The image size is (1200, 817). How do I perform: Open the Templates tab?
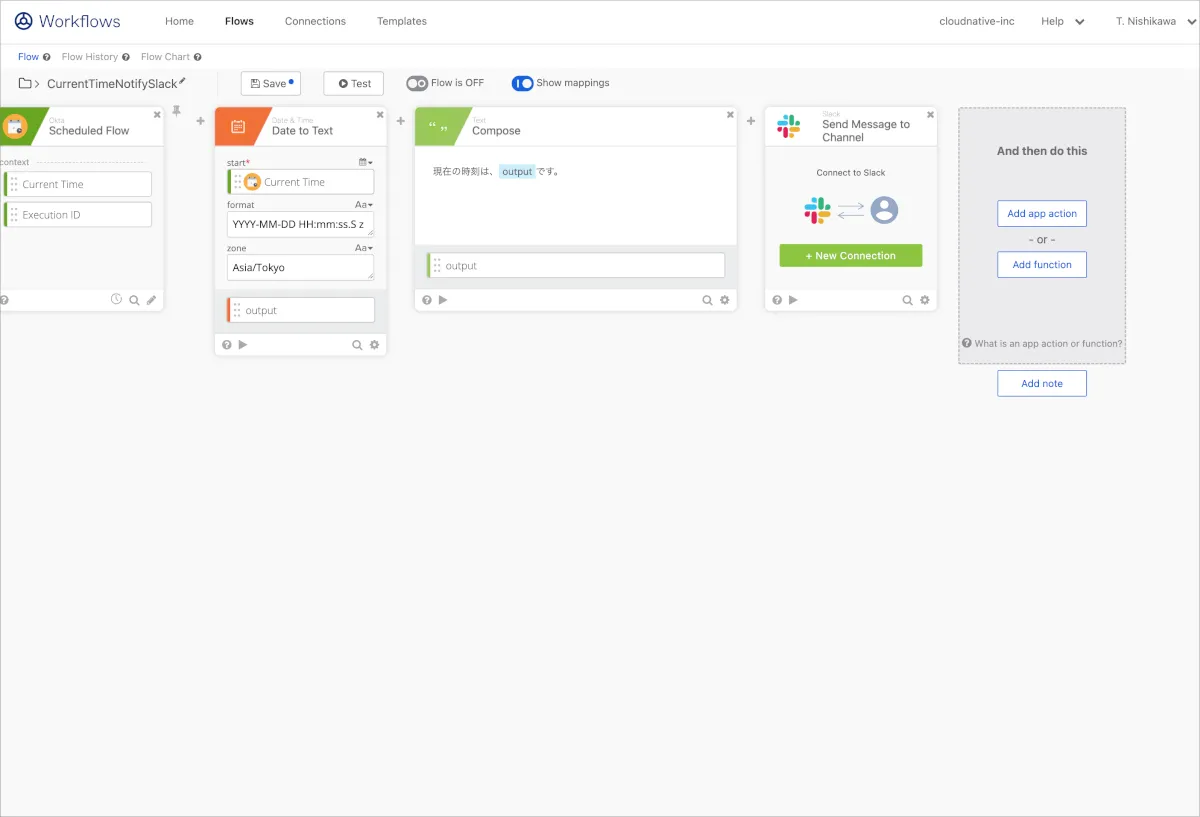(402, 21)
